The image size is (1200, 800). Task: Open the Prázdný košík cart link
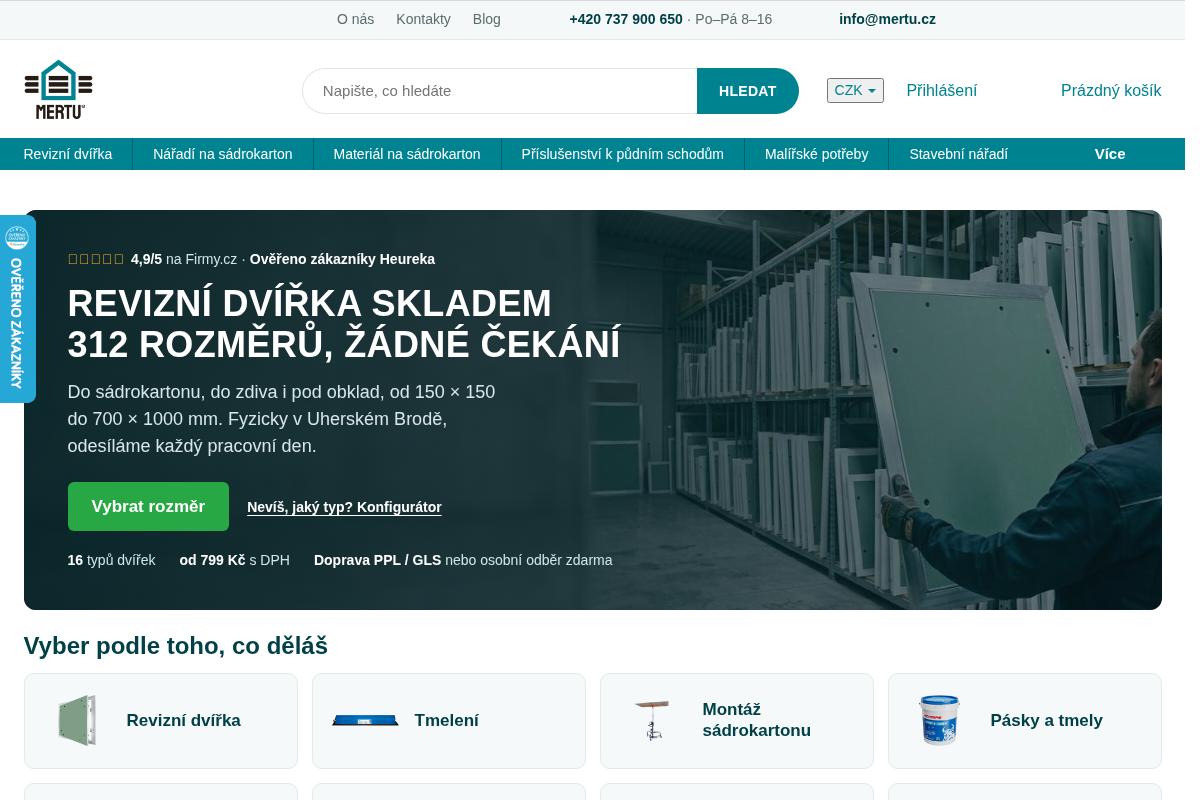tap(1111, 90)
